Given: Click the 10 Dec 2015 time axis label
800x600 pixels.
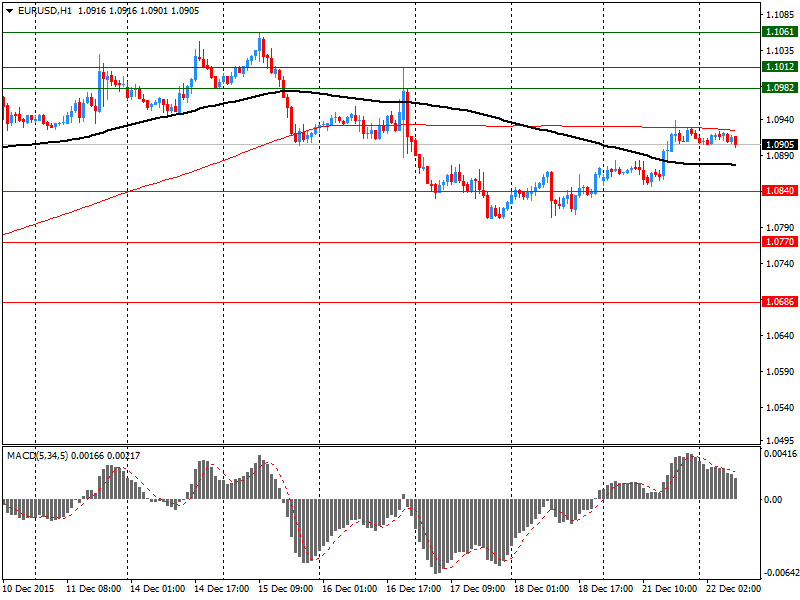Looking at the screenshot, I should pos(29,589).
